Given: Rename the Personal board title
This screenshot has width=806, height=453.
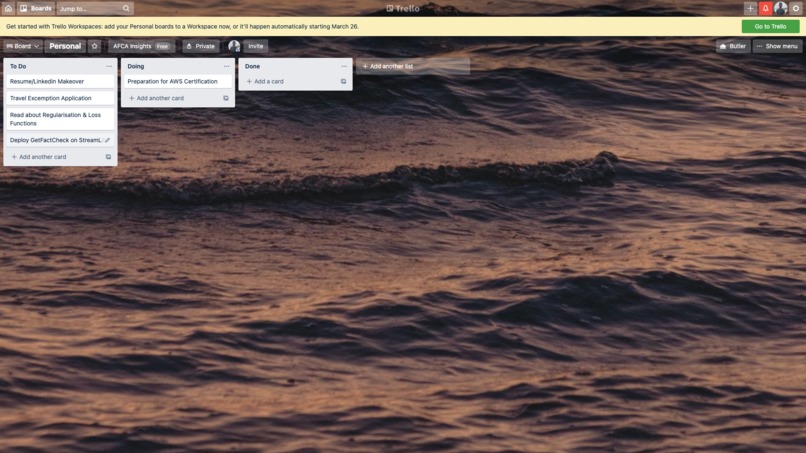Looking at the screenshot, I should tap(65, 46).
